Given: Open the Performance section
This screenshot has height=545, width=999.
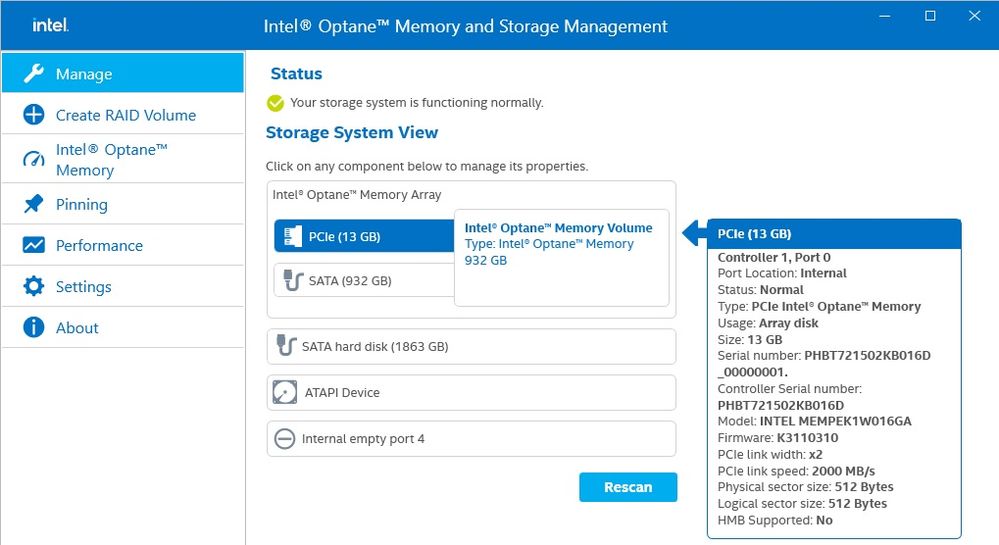Looking at the screenshot, I should click(x=123, y=245).
